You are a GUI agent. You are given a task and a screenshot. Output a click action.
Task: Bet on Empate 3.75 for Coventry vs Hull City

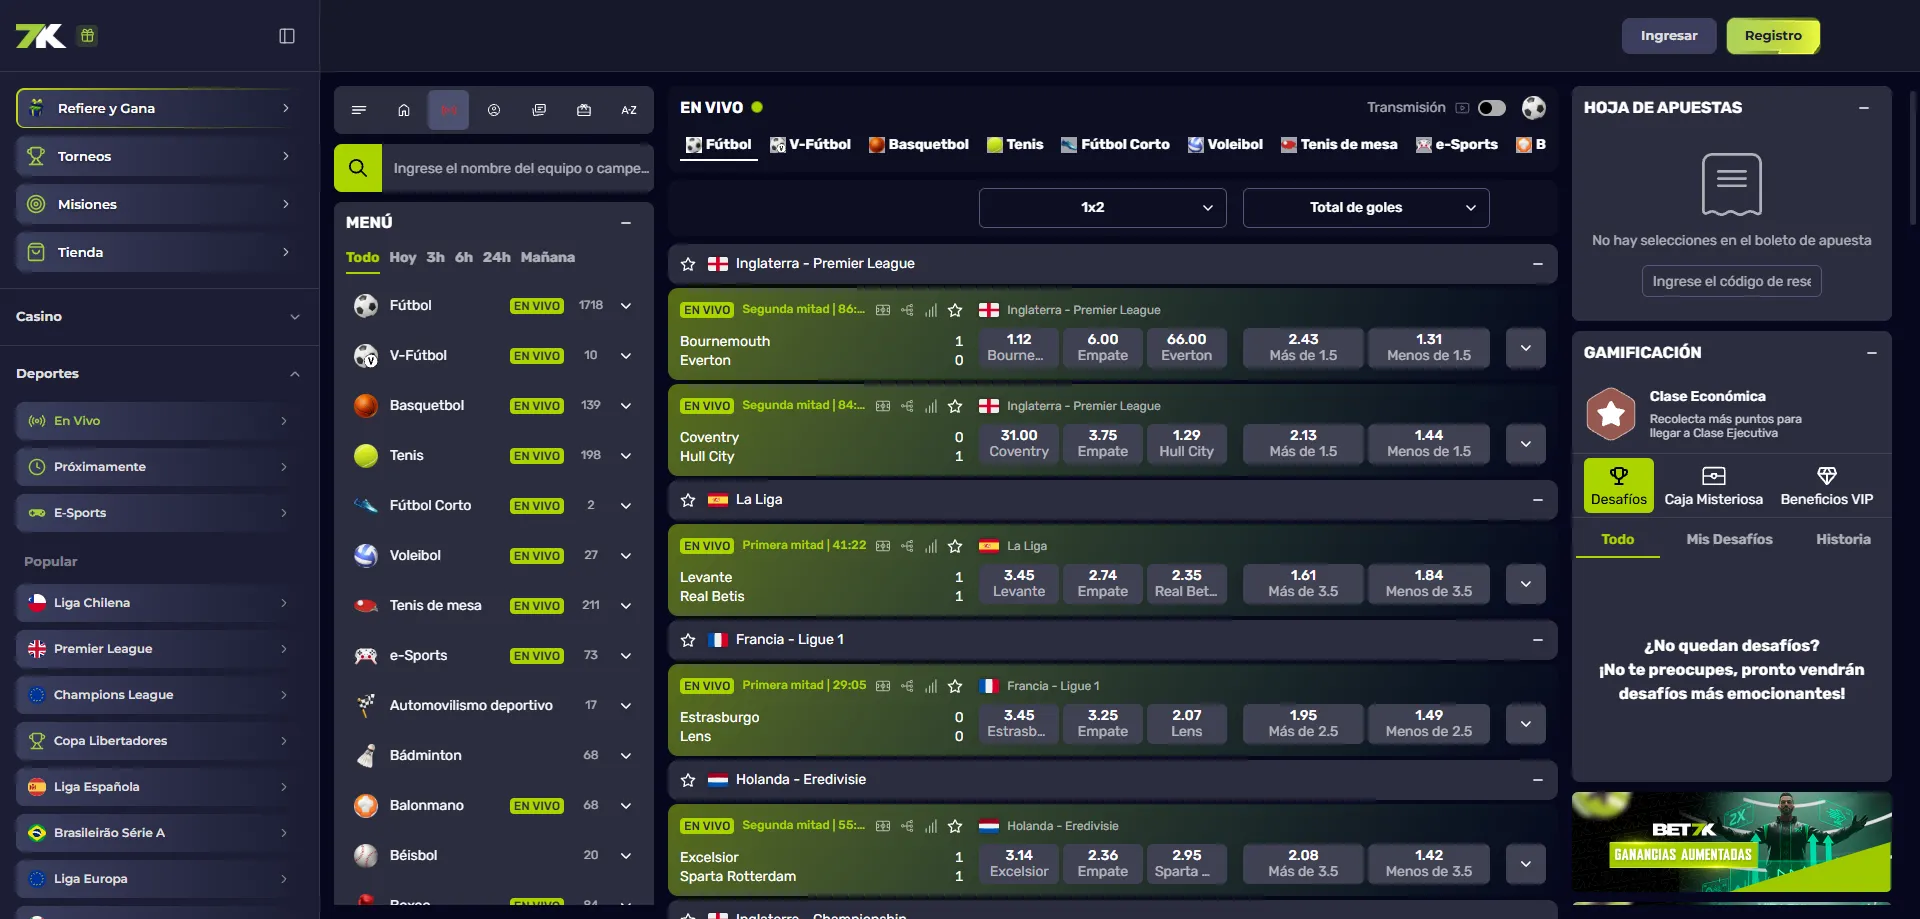(1103, 444)
